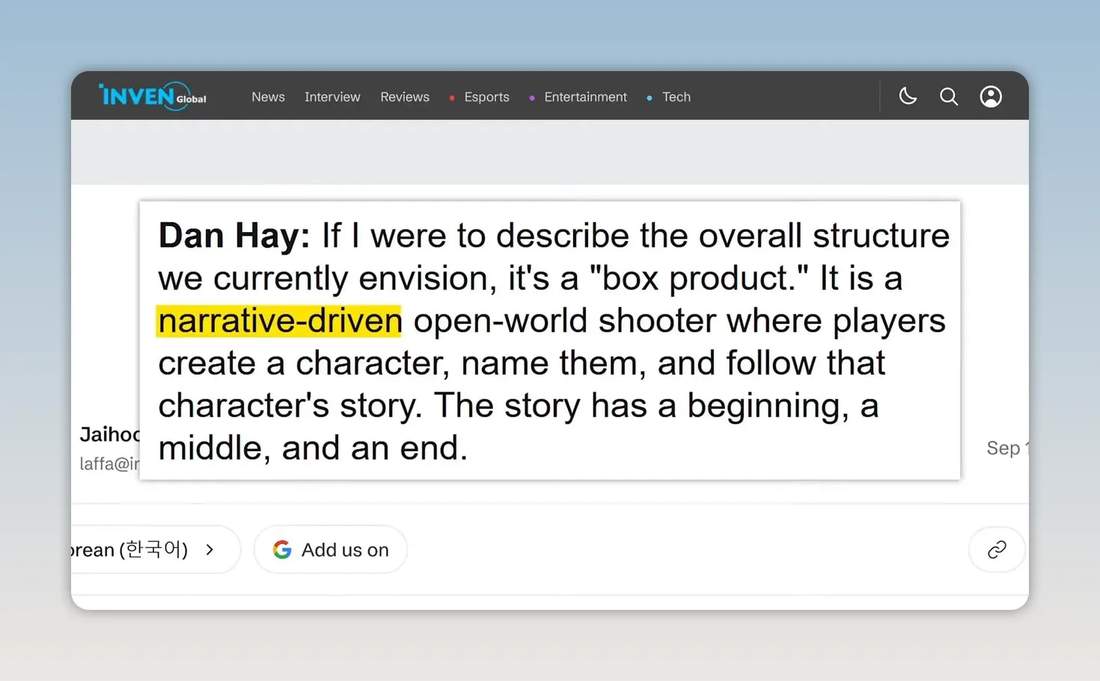The height and width of the screenshot is (681, 1100).
Task: Open the Tech section
Action: pos(676,97)
